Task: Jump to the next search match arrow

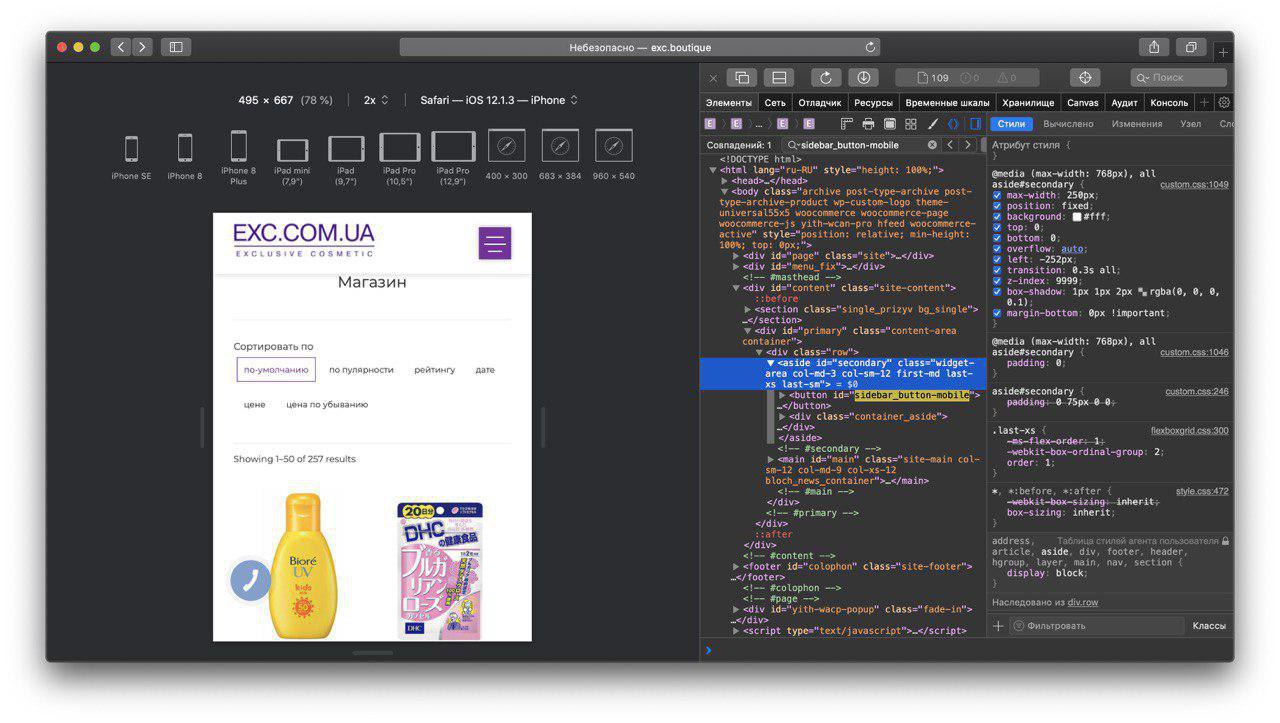Action: pos(967,145)
